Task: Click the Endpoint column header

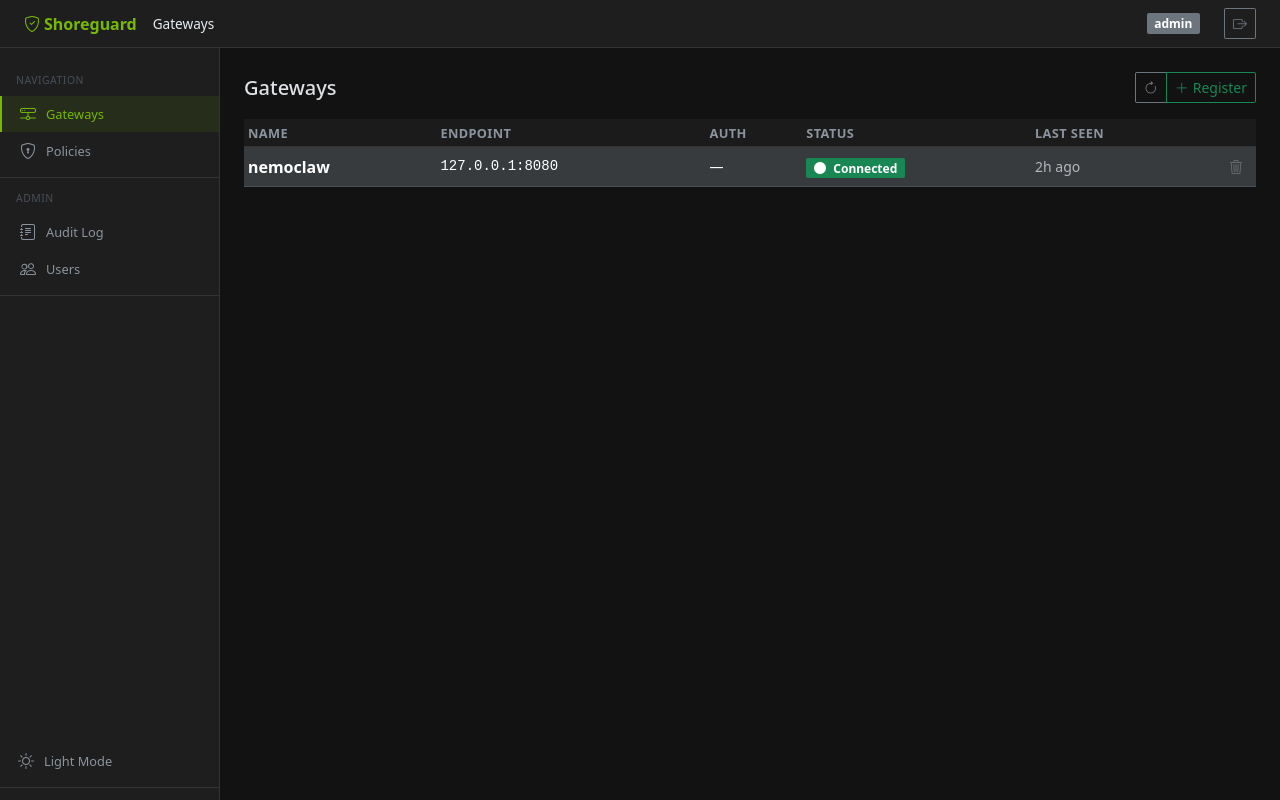Action: (x=475, y=133)
